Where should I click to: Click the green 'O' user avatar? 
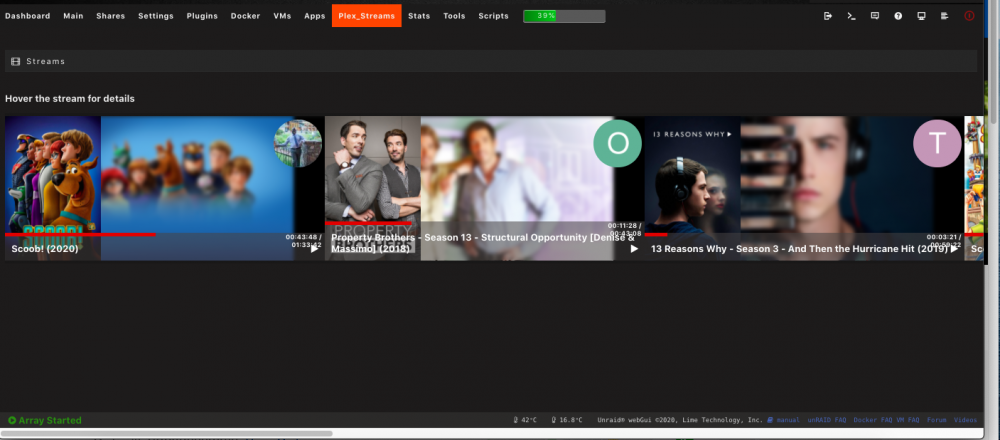click(x=617, y=143)
